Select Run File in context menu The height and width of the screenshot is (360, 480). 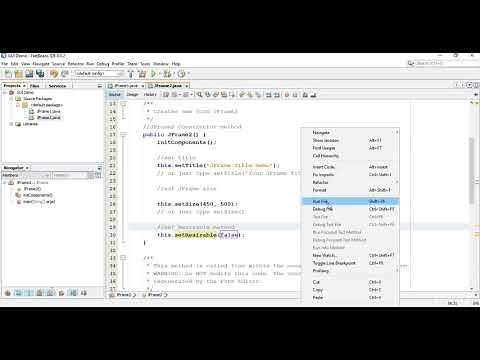[350, 201]
